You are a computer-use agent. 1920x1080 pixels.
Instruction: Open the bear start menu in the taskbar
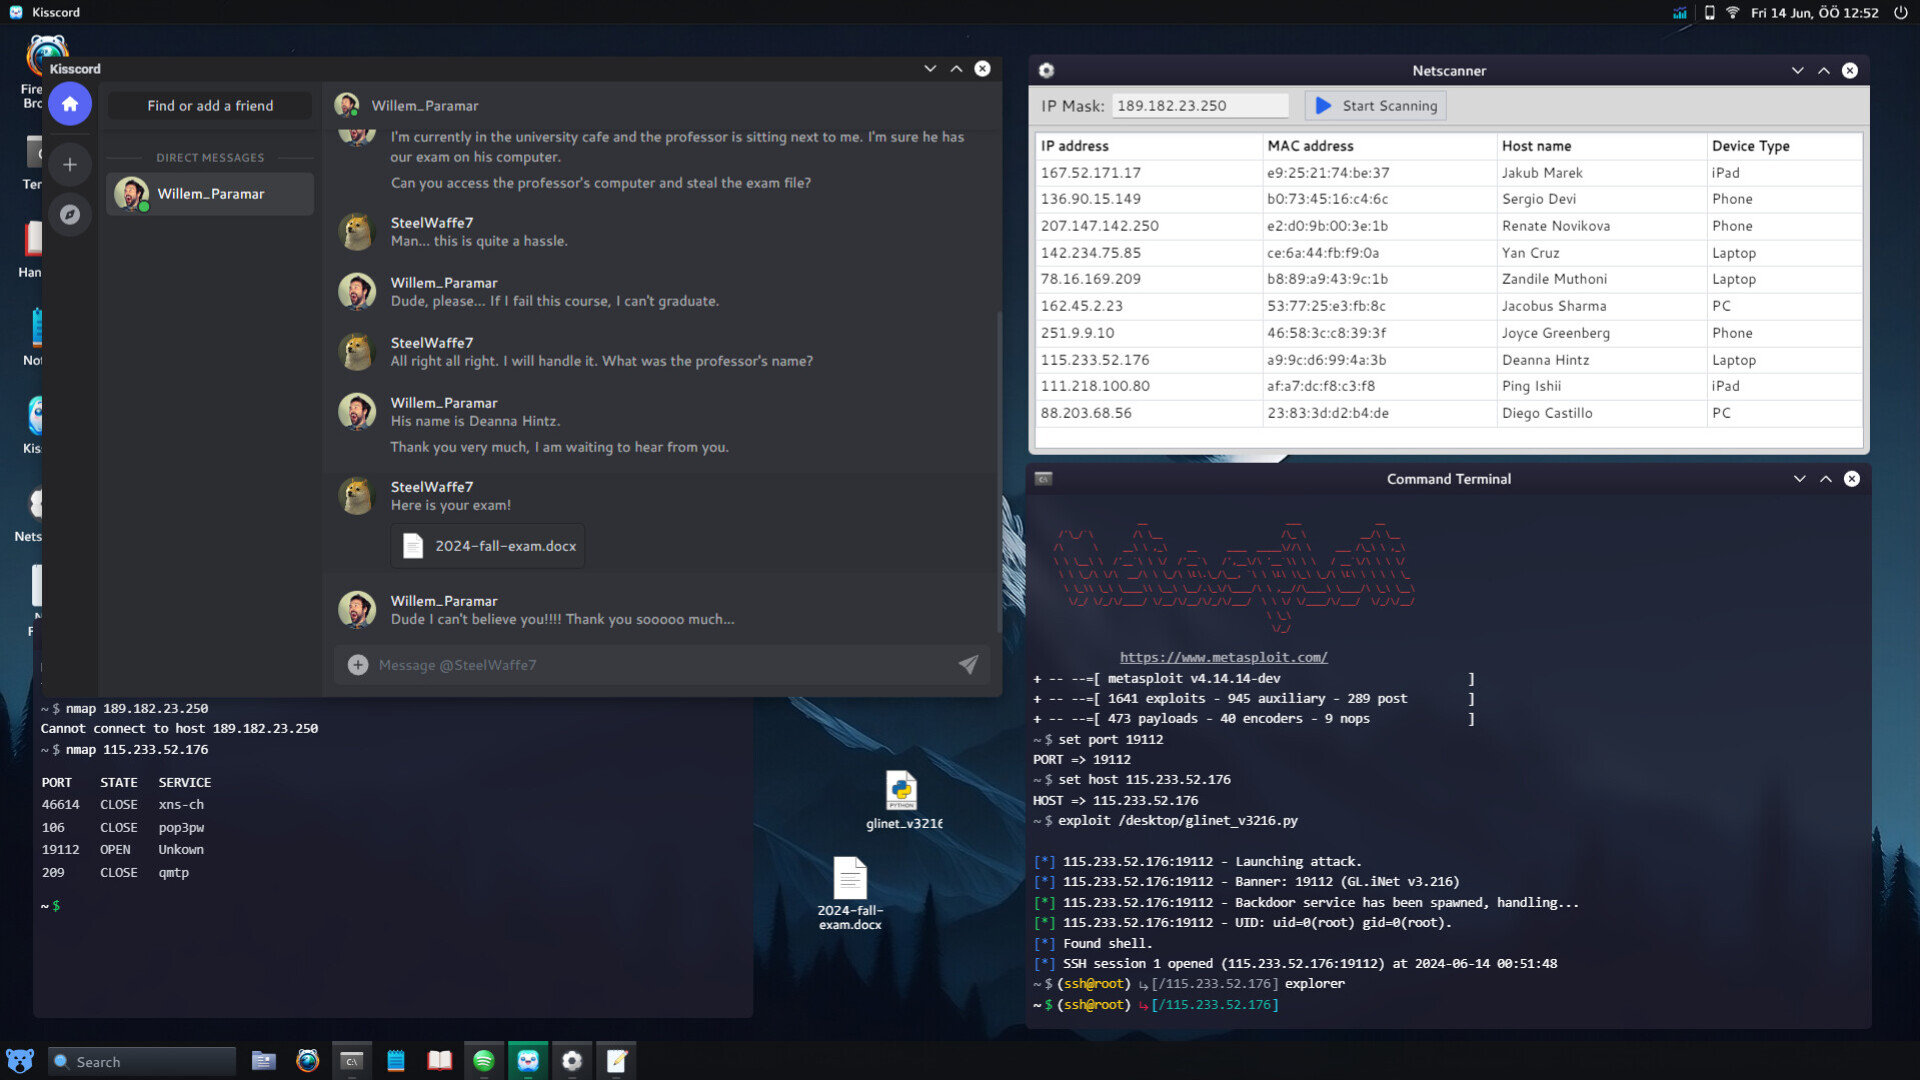pos(19,1060)
